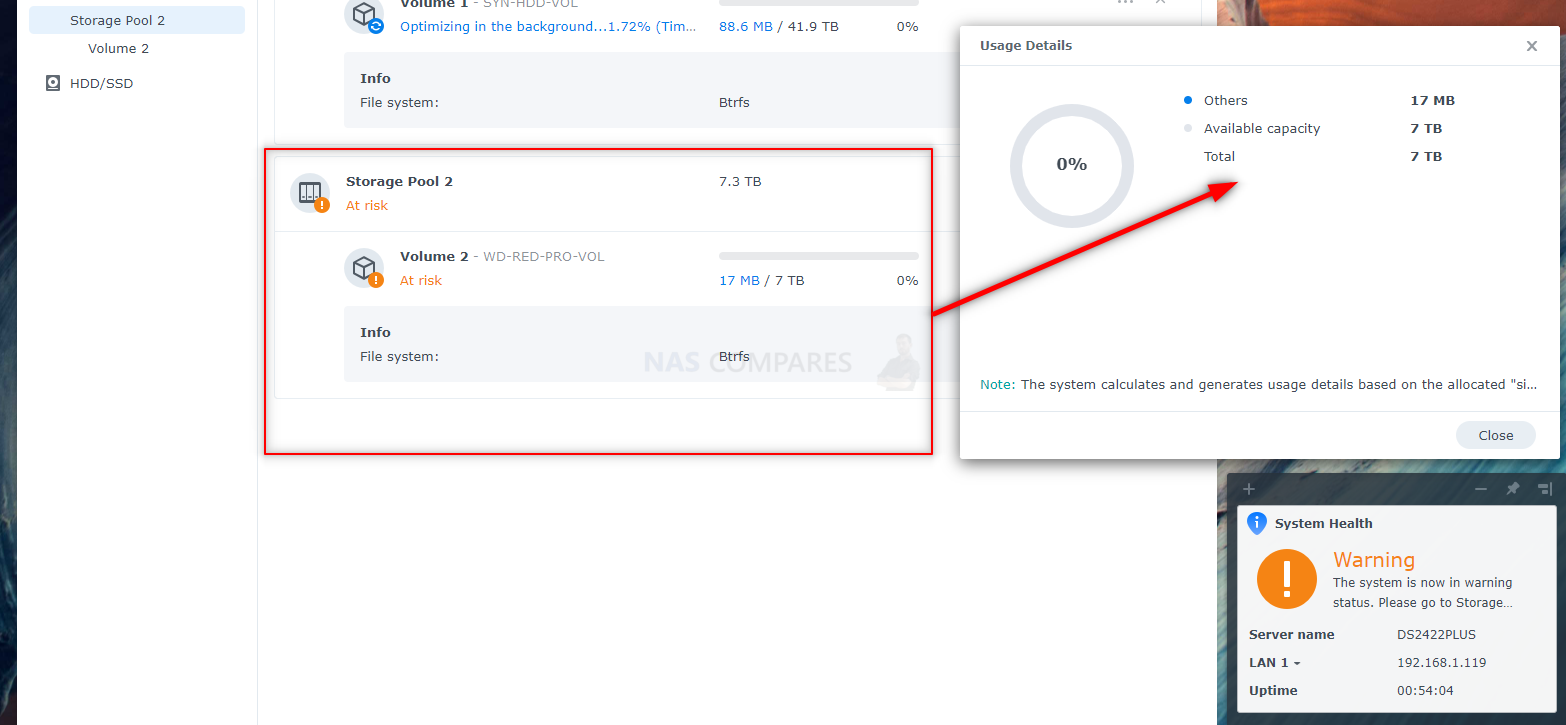This screenshot has width=1566, height=725.
Task: Click the Volume 2 cube warning icon
Action: tap(364, 267)
